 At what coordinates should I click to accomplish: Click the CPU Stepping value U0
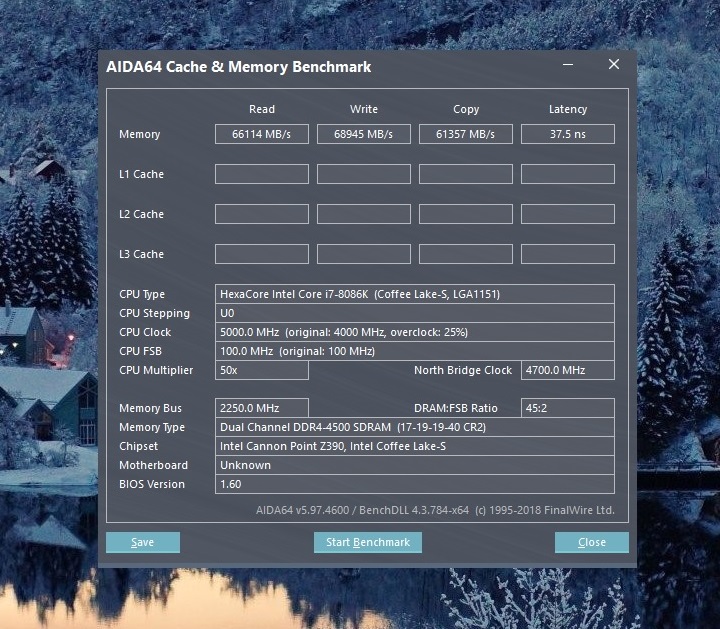[x=415, y=313]
